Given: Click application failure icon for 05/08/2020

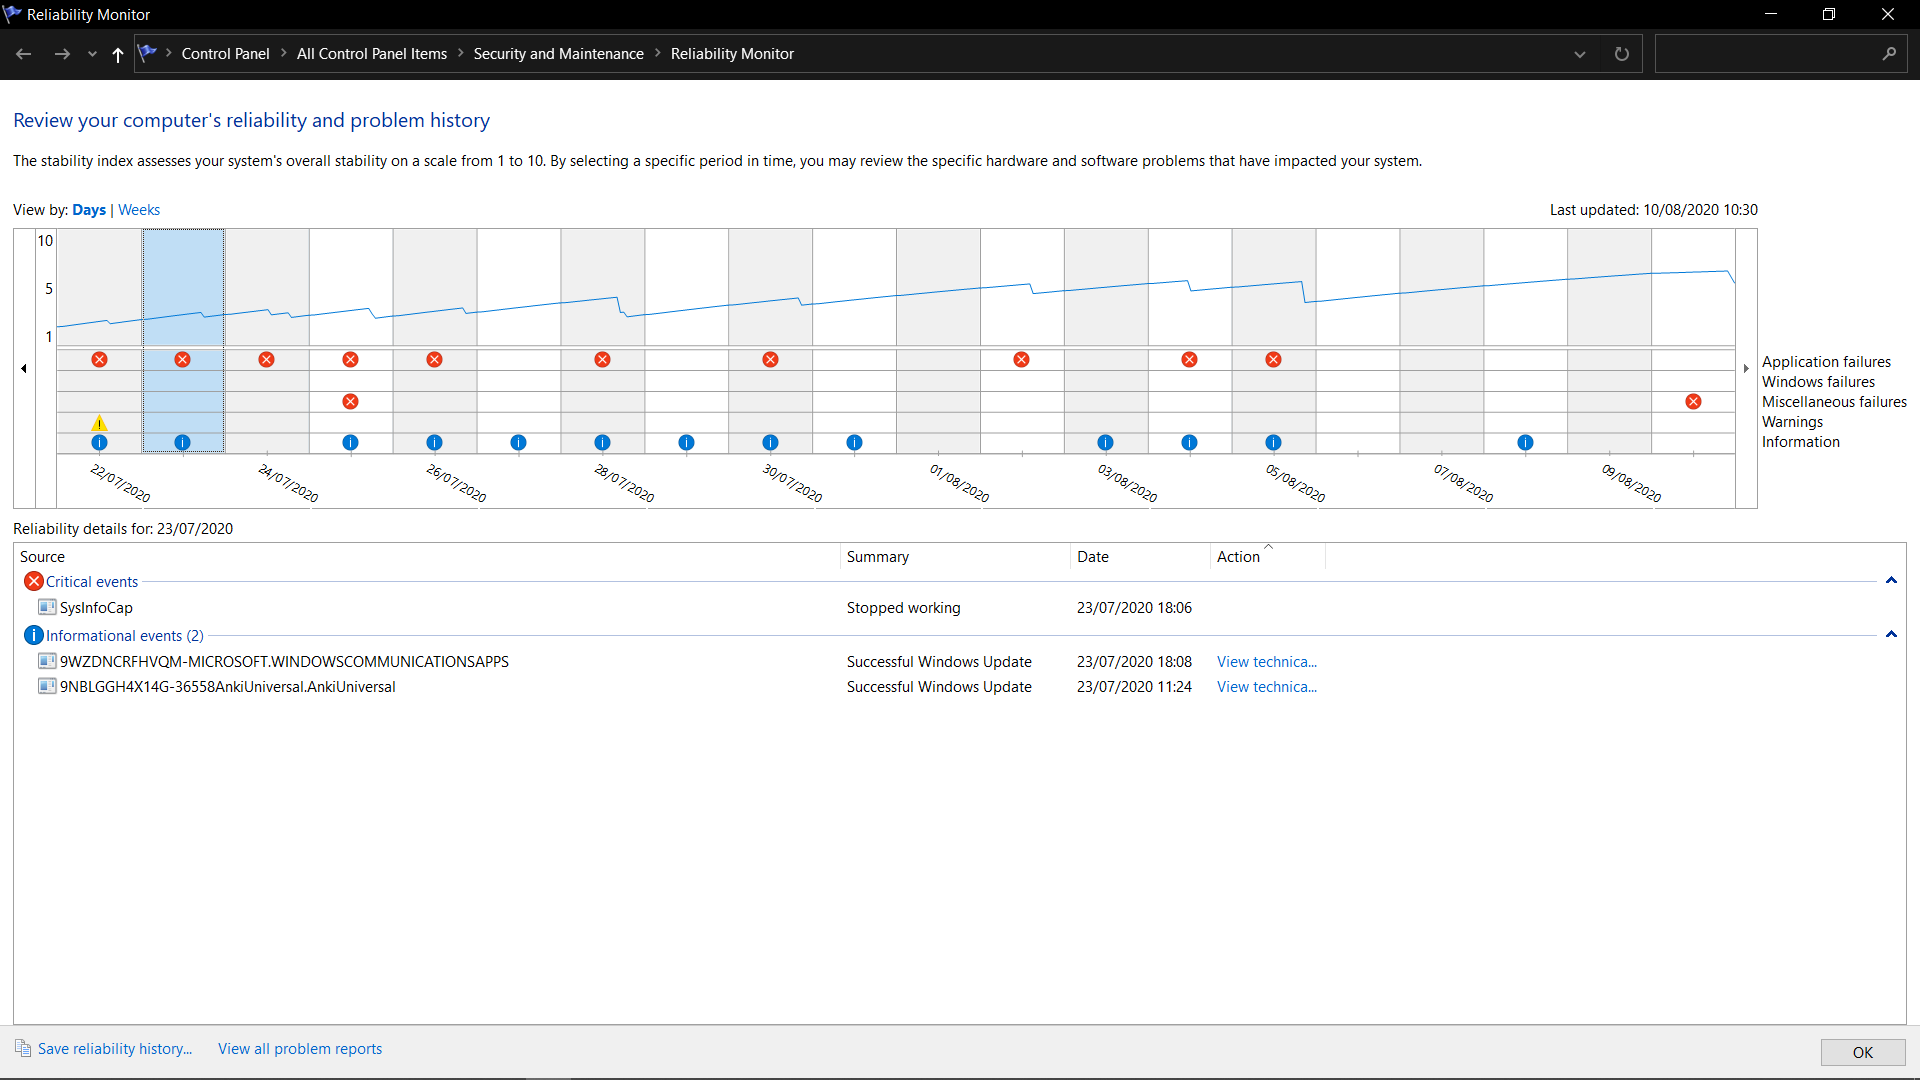Looking at the screenshot, I should (1273, 360).
